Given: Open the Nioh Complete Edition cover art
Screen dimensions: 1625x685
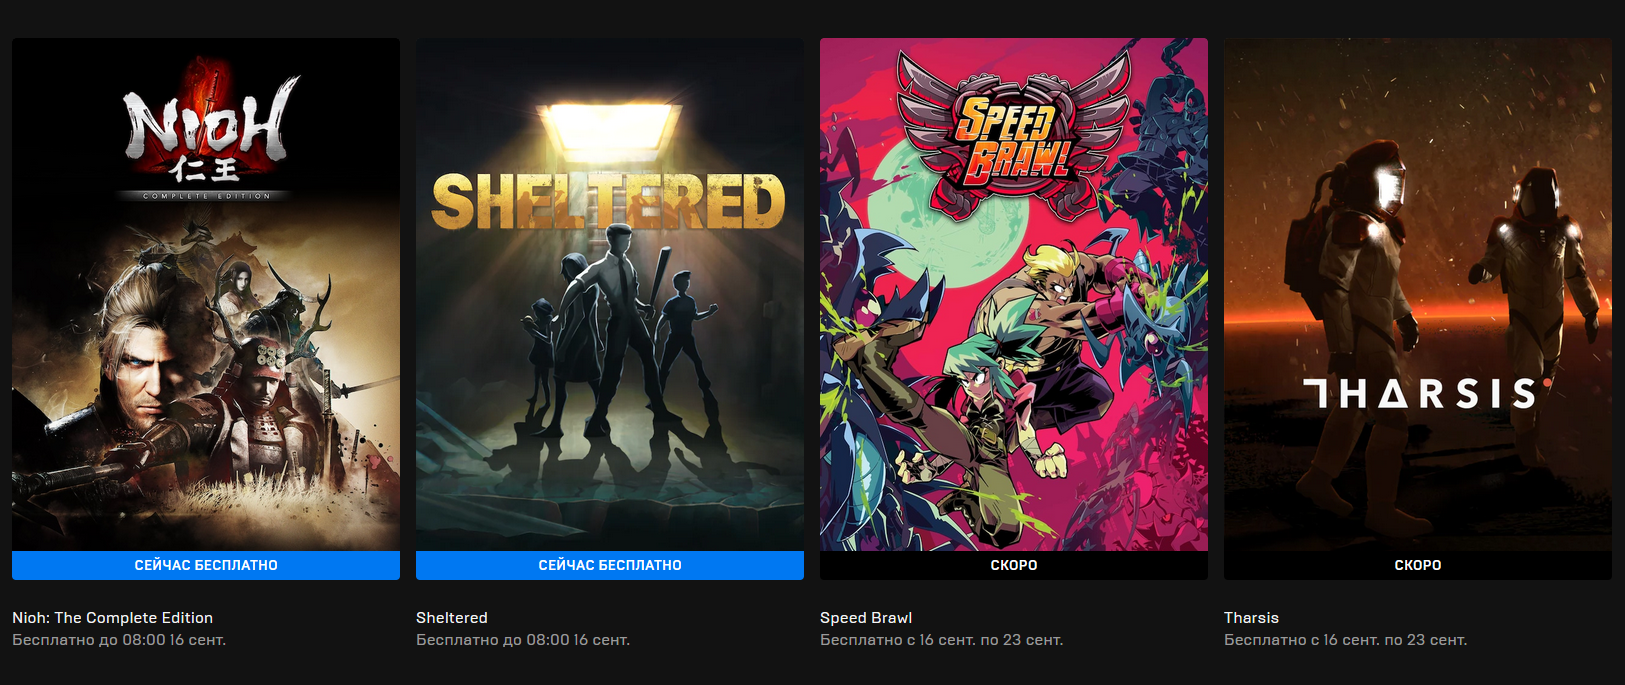Looking at the screenshot, I should click(206, 294).
